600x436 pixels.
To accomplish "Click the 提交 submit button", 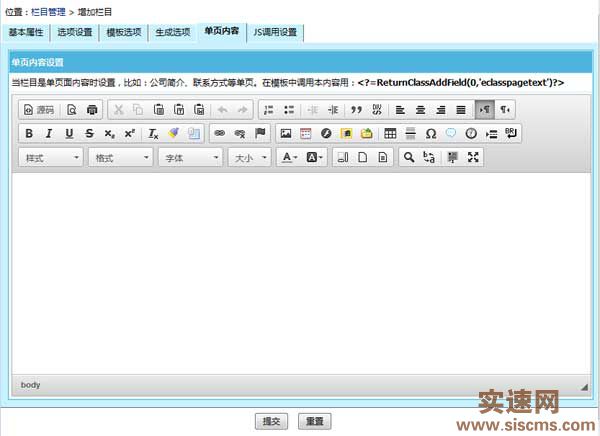I will 271,421.
